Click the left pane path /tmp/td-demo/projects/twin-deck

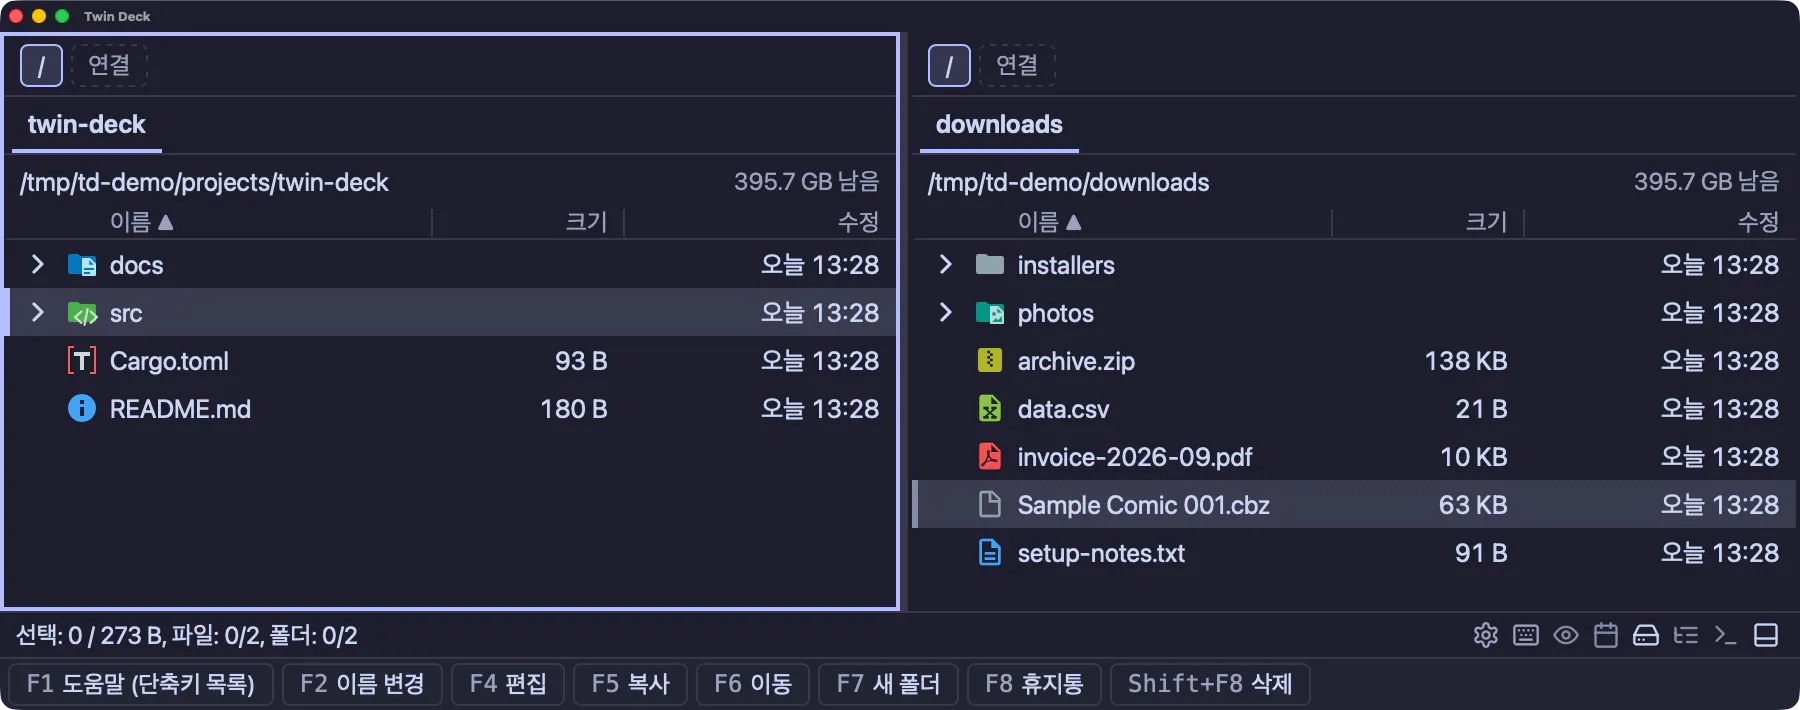tap(204, 182)
